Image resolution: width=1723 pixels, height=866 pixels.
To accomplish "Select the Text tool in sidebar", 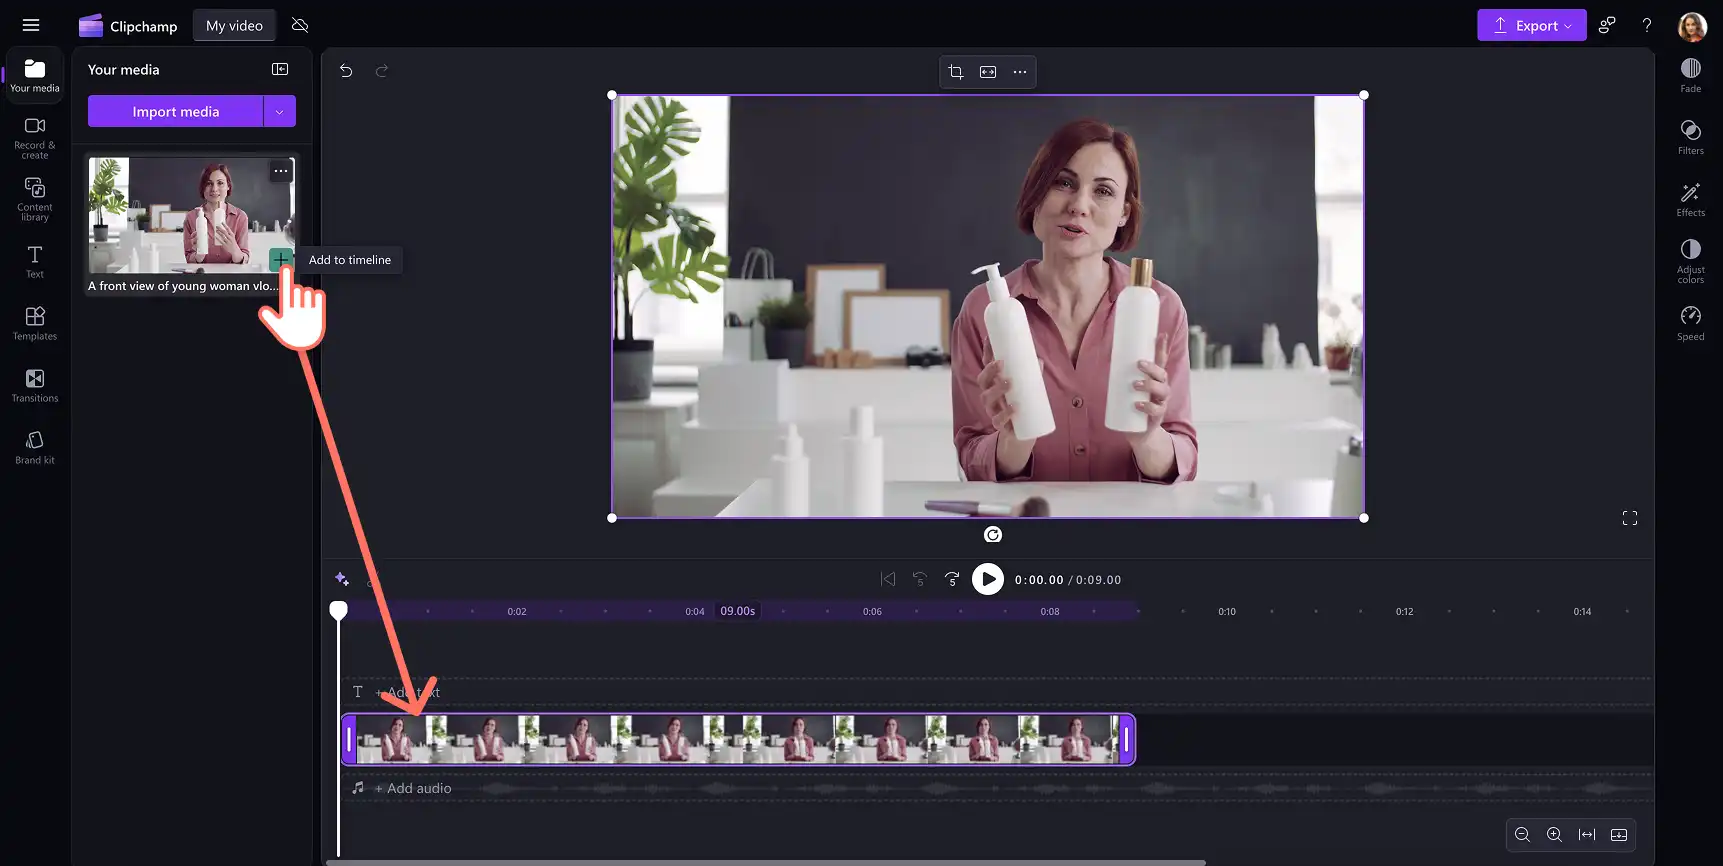I will pyautogui.click(x=35, y=262).
